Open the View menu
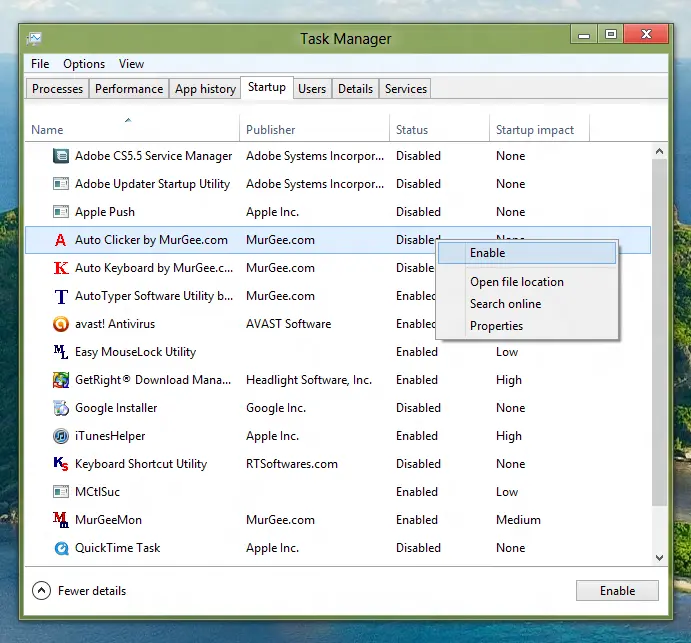 (131, 64)
